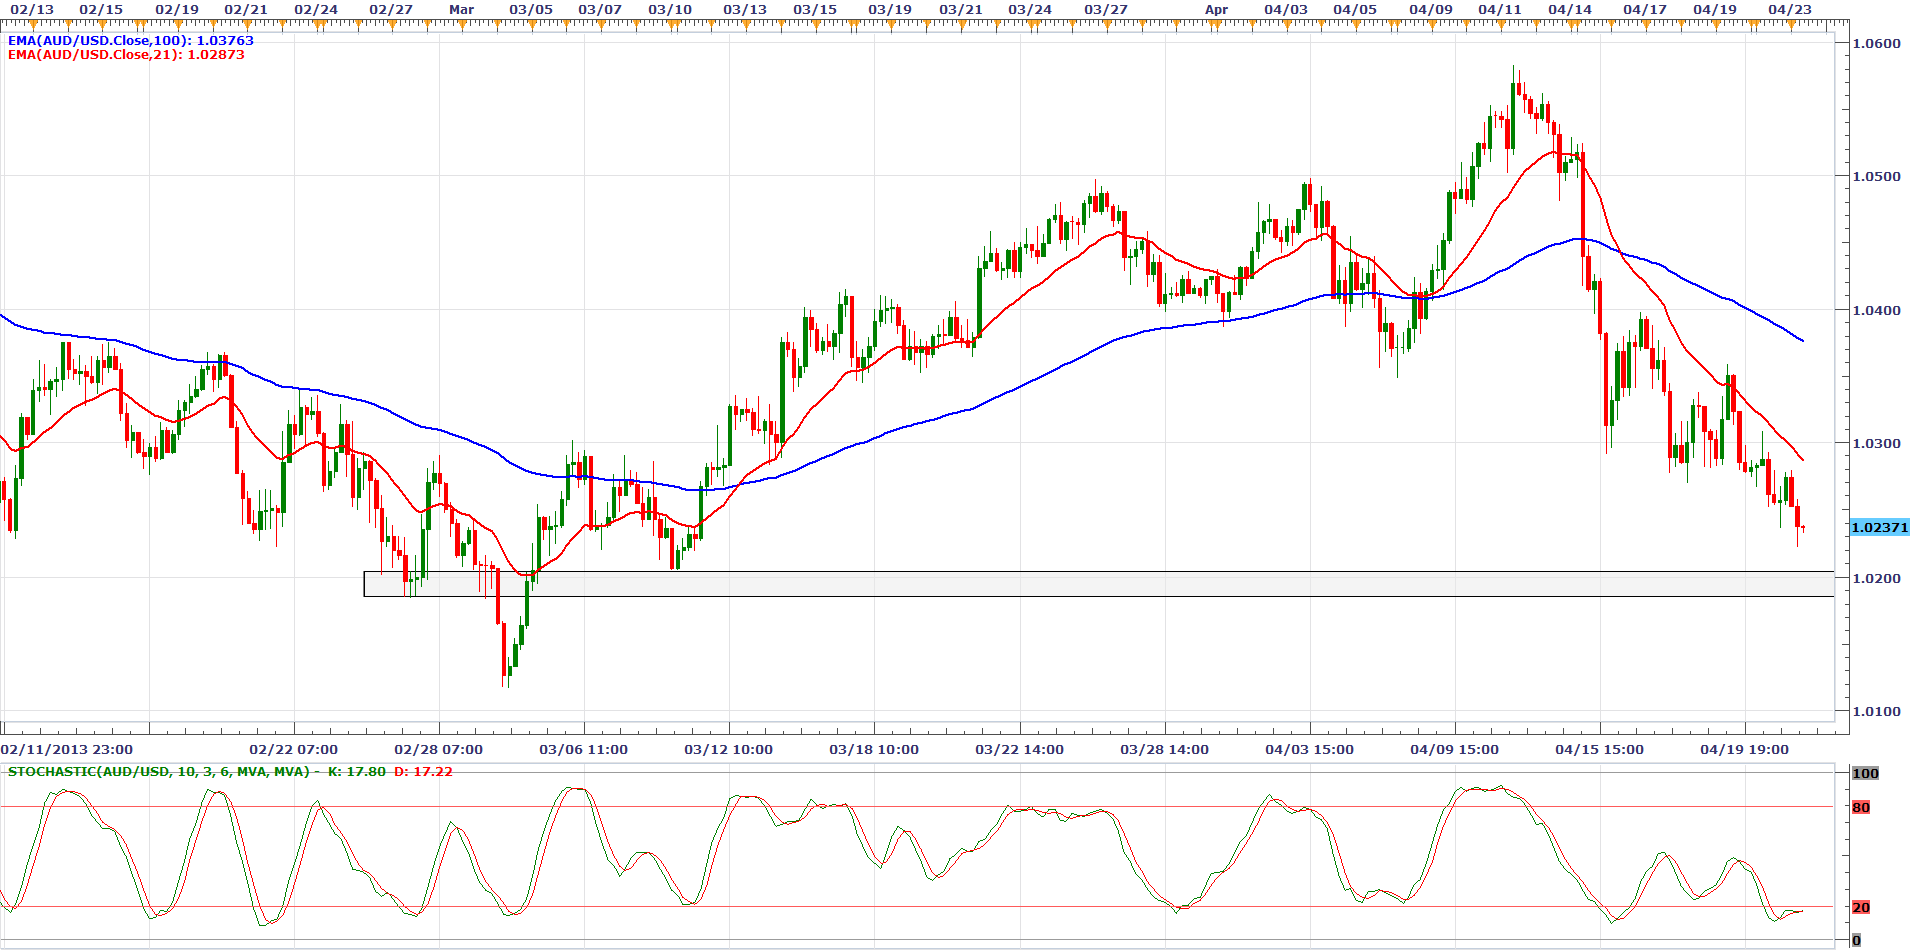Click the orange marker under the 02/27 date

point(390,24)
